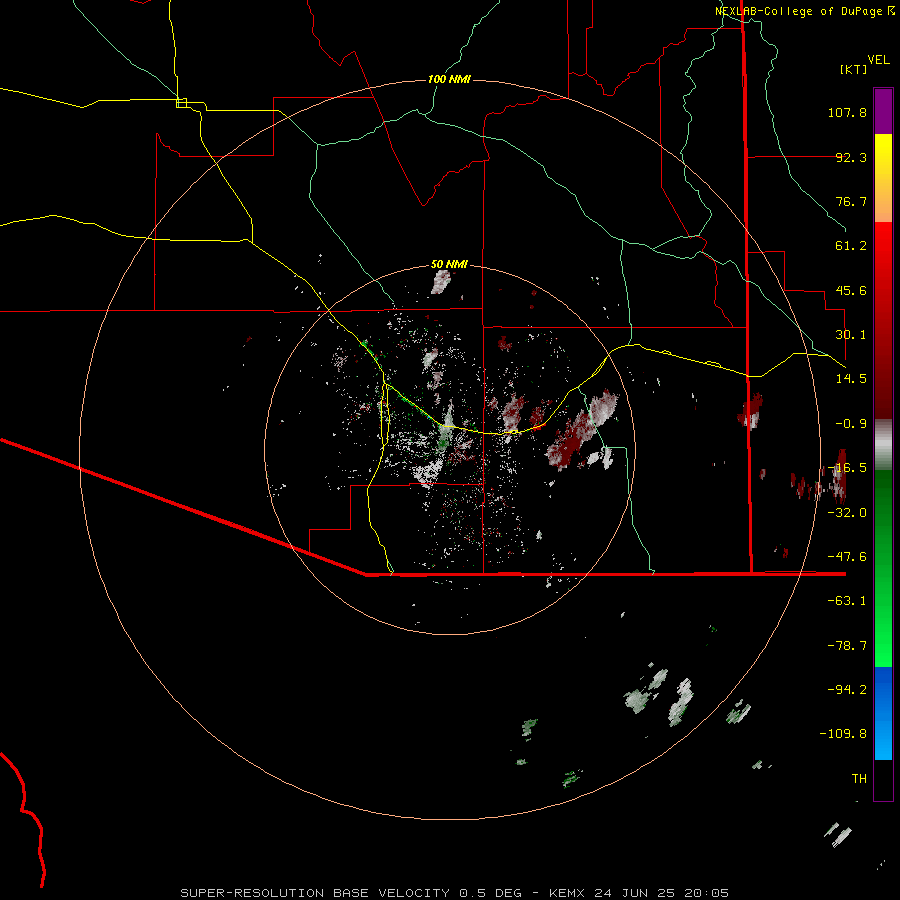Click the -0.9 velocity scale value
The image size is (900, 900).
click(x=851, y=424)
